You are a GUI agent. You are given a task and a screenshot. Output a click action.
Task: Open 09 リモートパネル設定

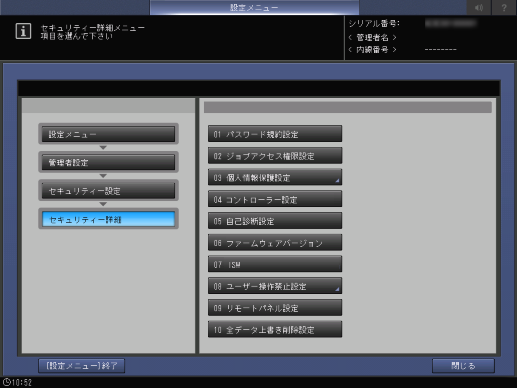(275, 307)
